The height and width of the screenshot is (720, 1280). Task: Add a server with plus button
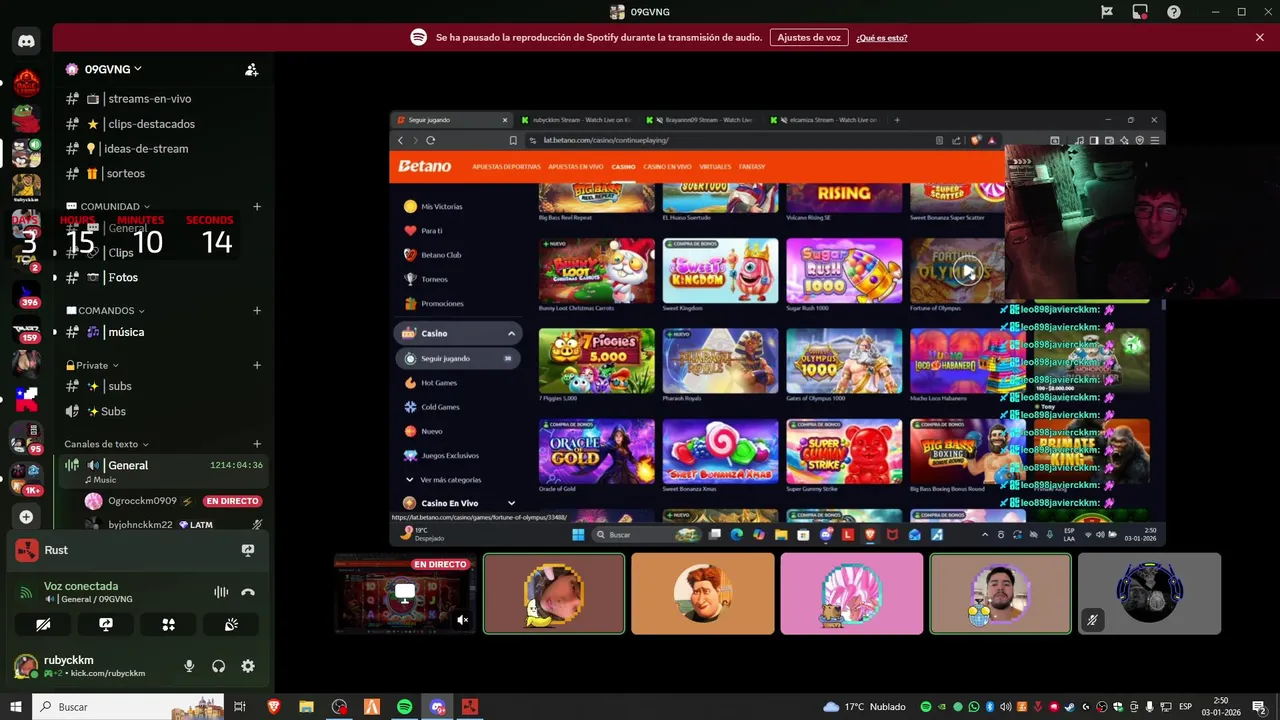26,517
